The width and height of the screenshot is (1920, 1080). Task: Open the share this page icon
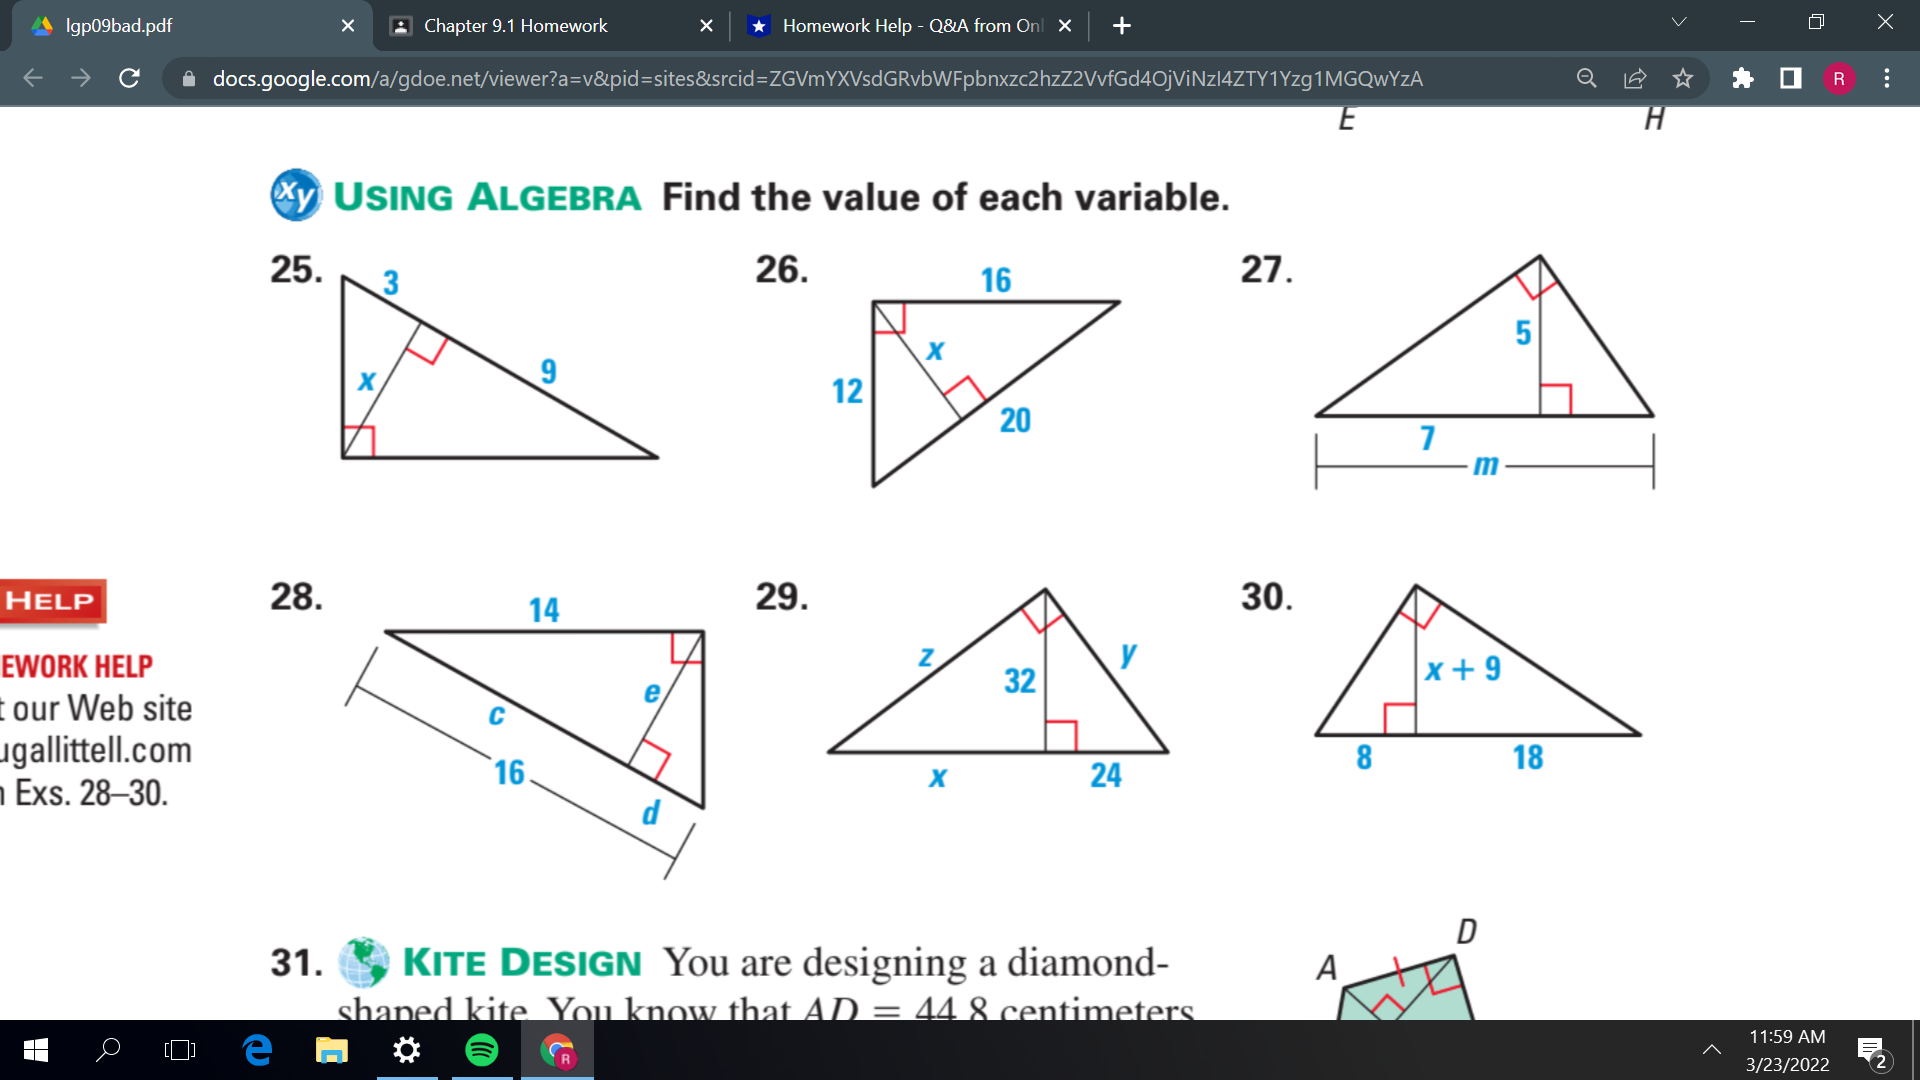coord(1634,78)
